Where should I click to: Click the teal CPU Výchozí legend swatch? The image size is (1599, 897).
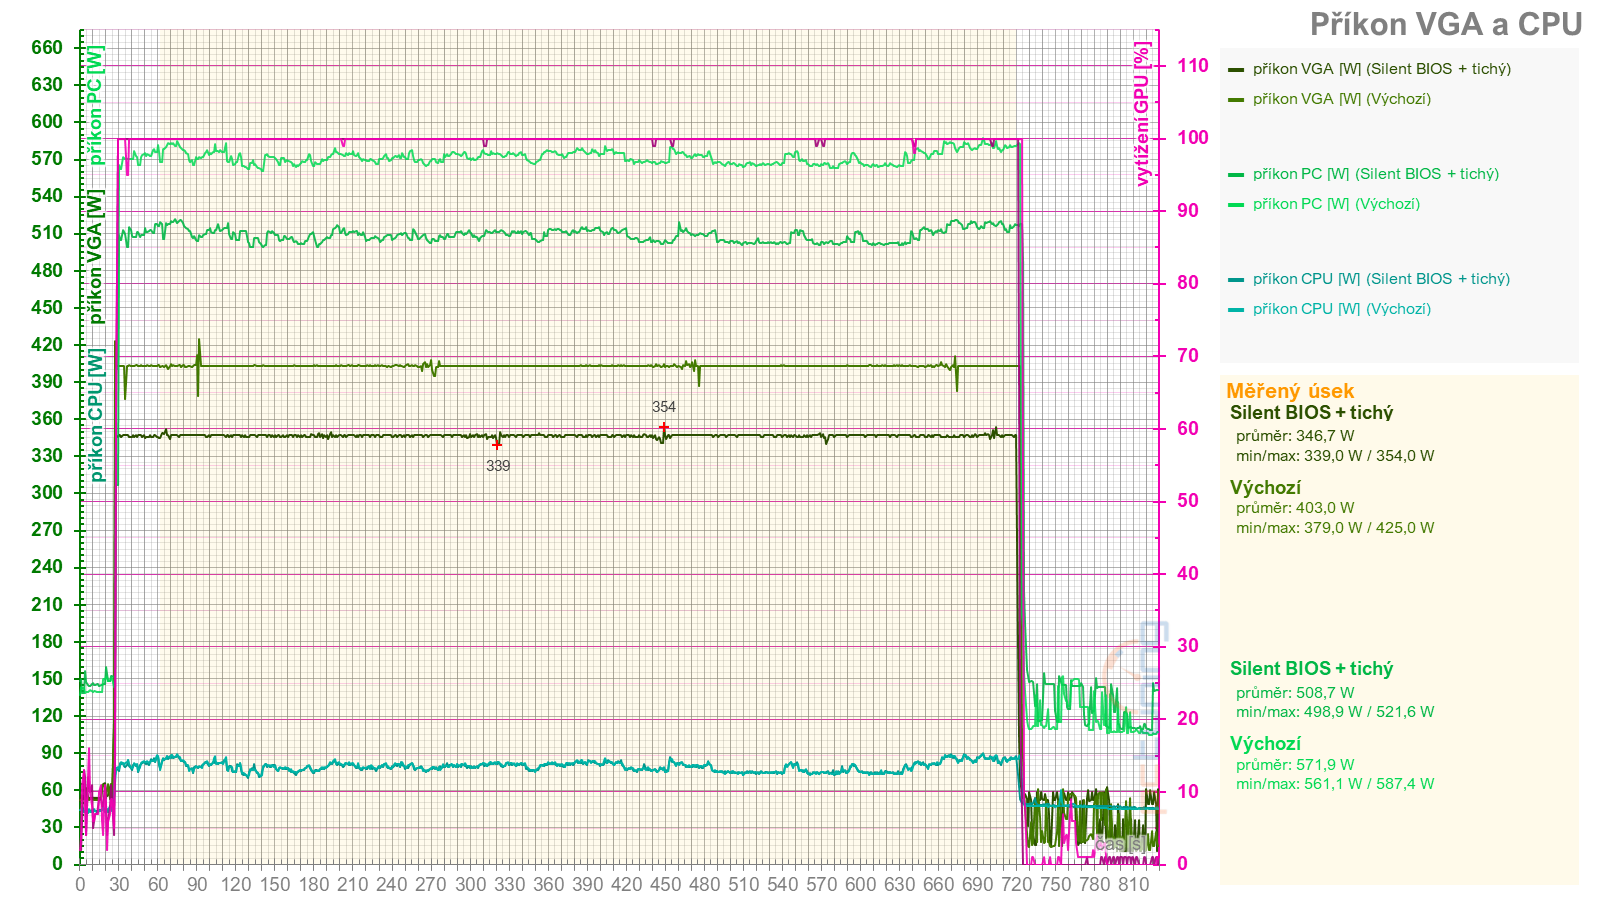click(x=1236, y=310)
